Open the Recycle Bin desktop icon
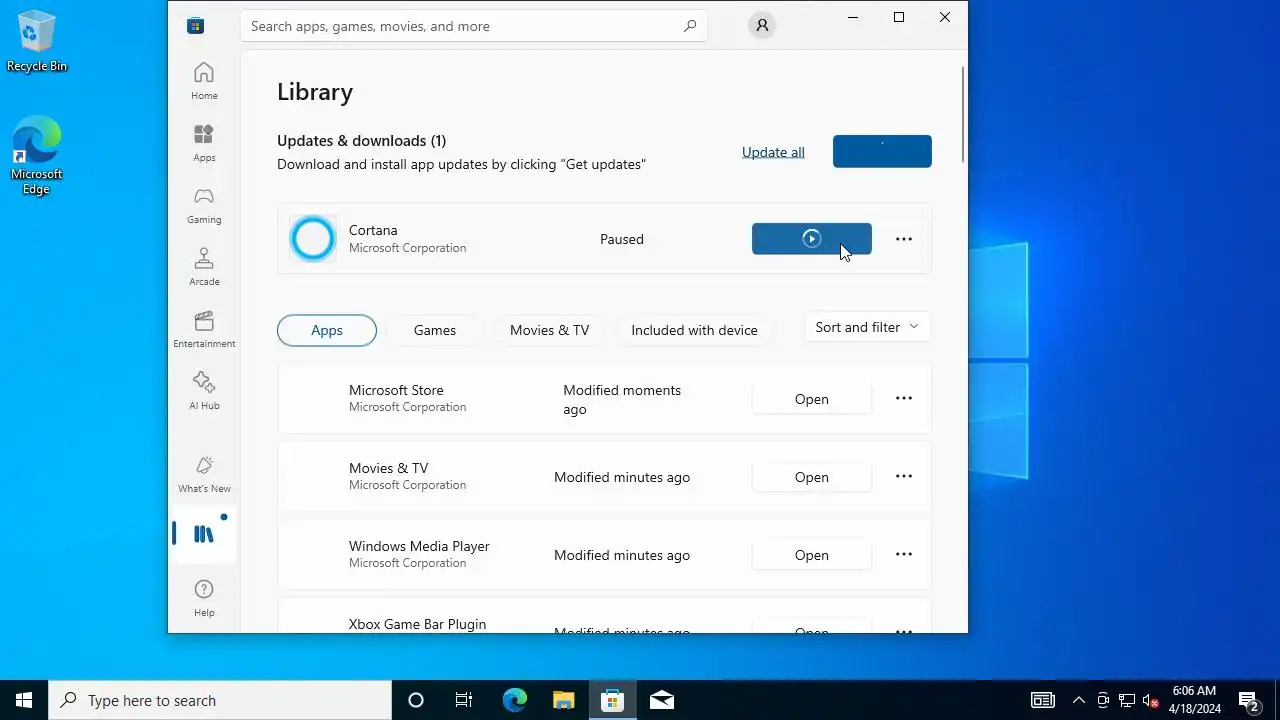Image resolution: width=1280 pixels, height=720 pixels. point(37,41)
